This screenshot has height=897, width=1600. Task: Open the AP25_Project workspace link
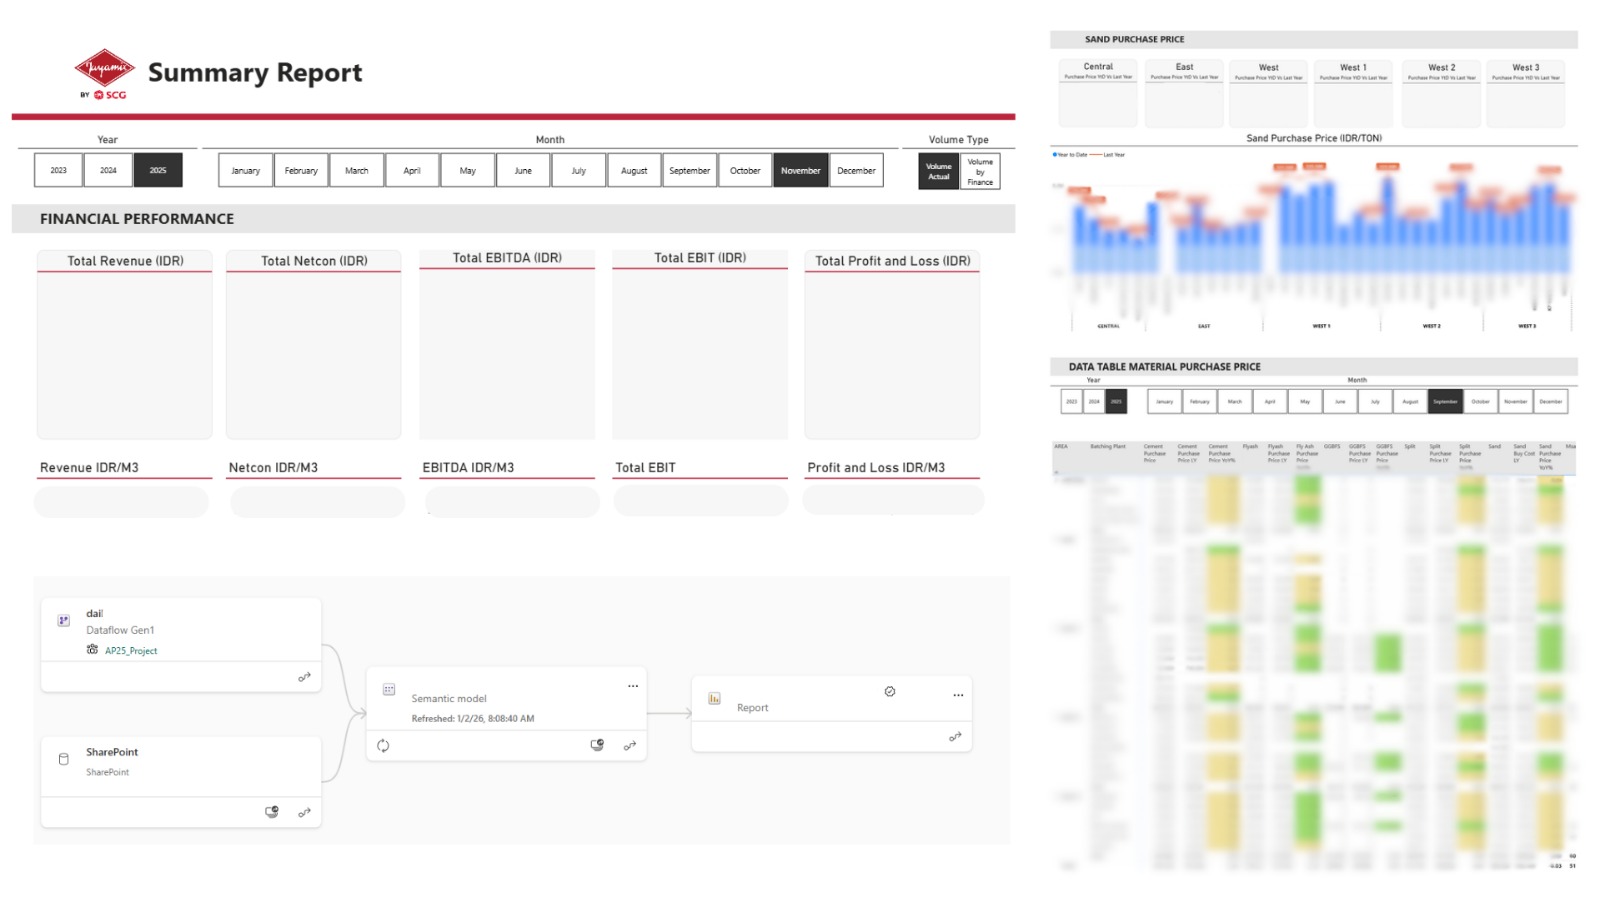pyautogui.click(x=131, y=651)
